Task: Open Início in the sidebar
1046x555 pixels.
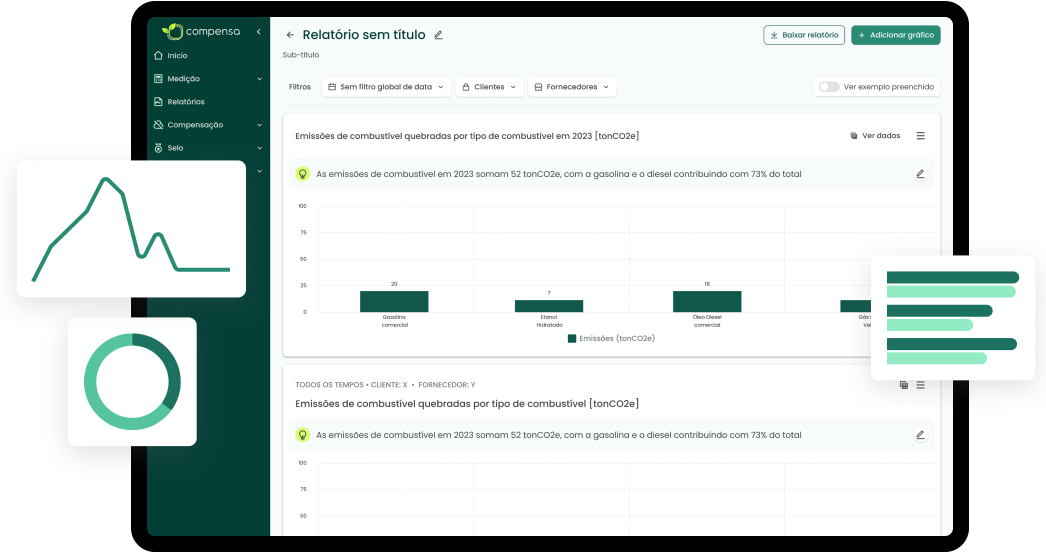Action: [x=176, y=56]
